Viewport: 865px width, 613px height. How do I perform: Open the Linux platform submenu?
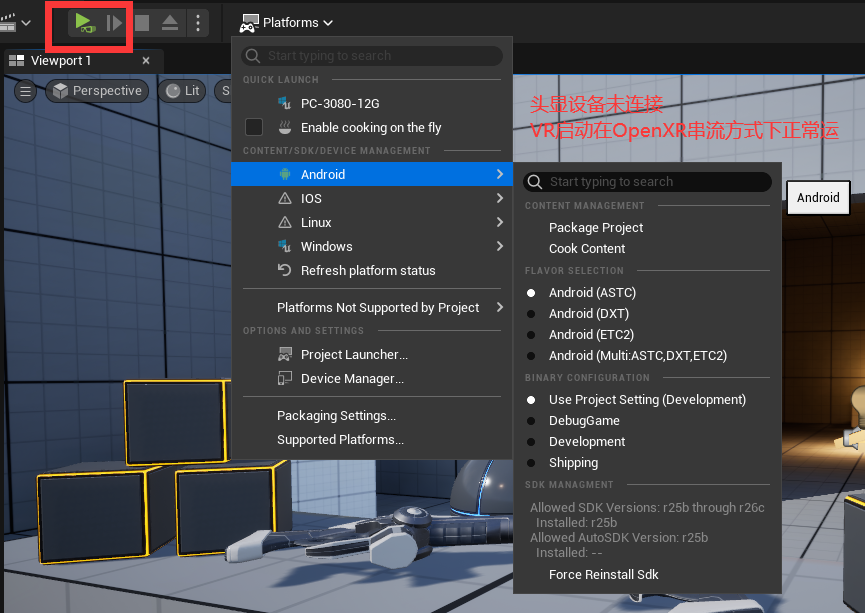click(x=372, y=222)
